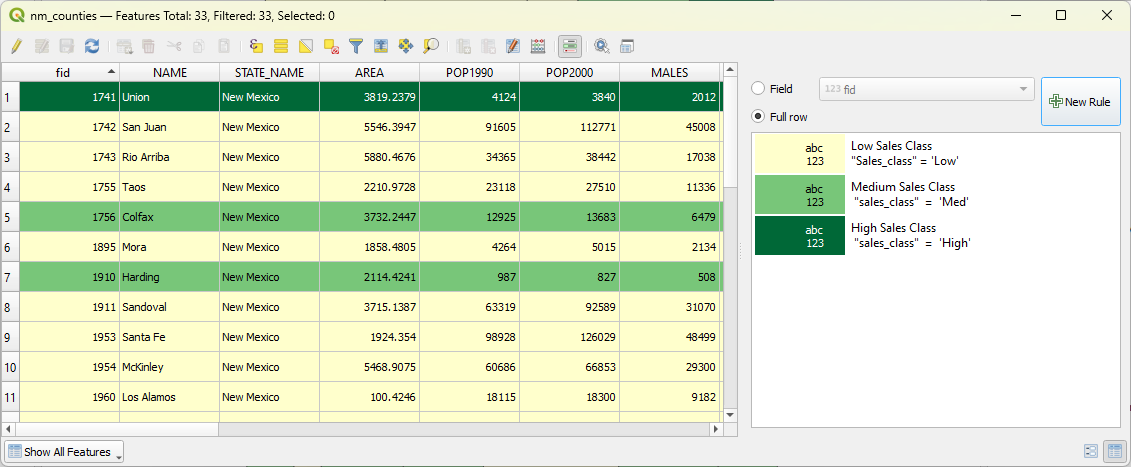Invert the feature selection

click(306, 46)
